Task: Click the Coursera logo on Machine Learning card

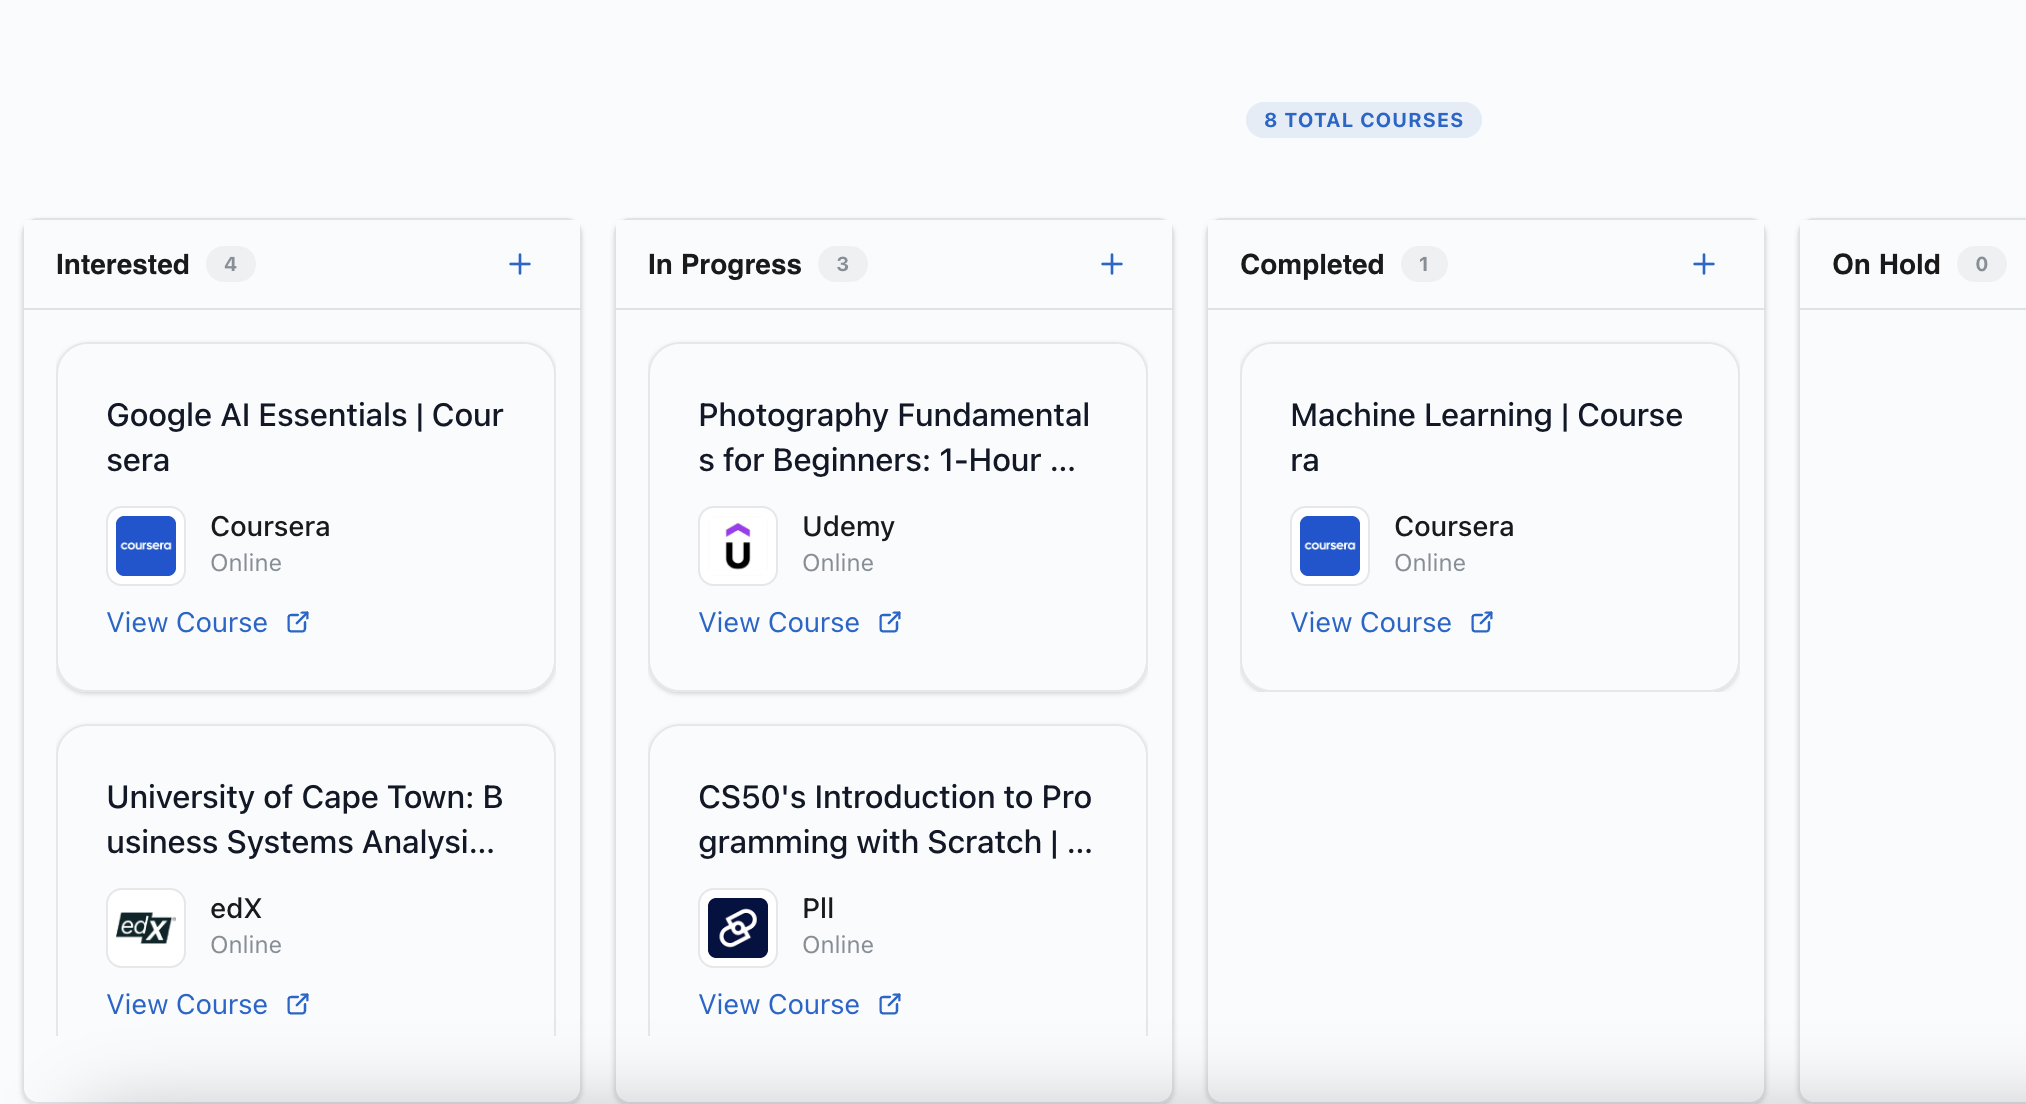Action: point(1330,546)
